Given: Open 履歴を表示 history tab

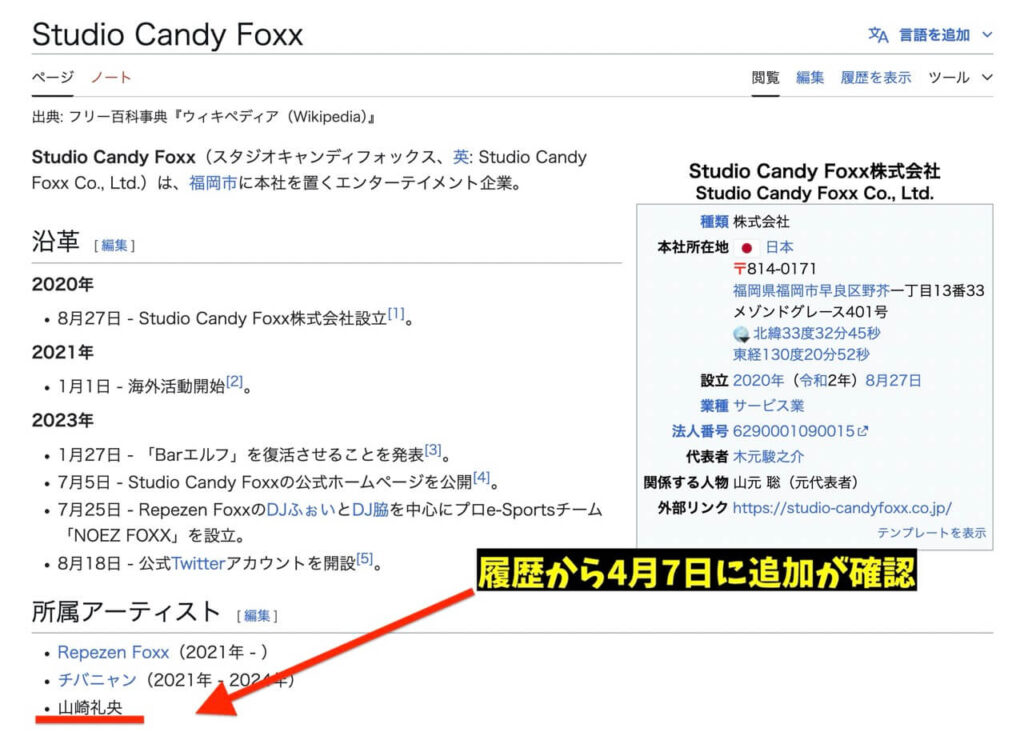Looking at the screenshot, I should [x=876, y=78].
